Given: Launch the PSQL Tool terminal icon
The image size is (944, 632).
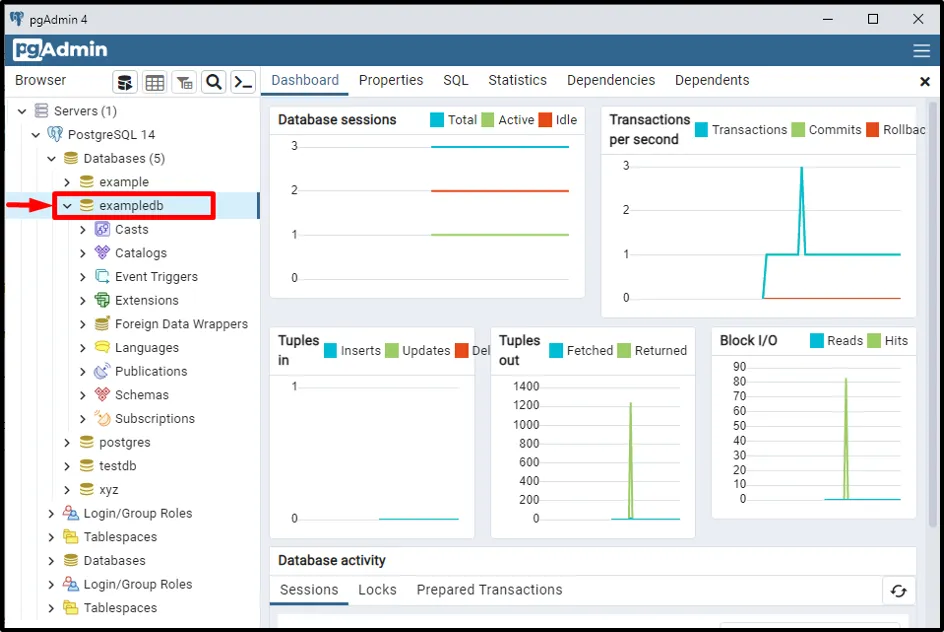Looking at the screenshot, I should pos(243,82).
